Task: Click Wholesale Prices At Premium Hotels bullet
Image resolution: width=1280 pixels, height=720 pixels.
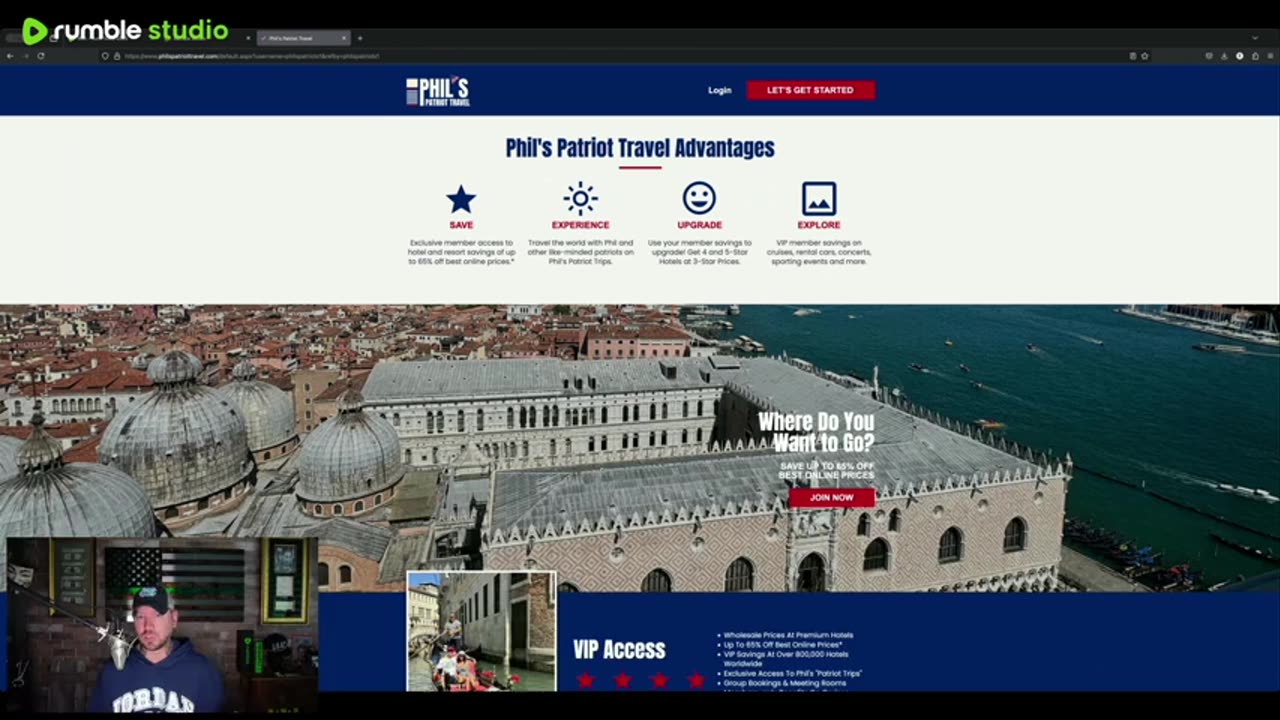Action: 787,635
